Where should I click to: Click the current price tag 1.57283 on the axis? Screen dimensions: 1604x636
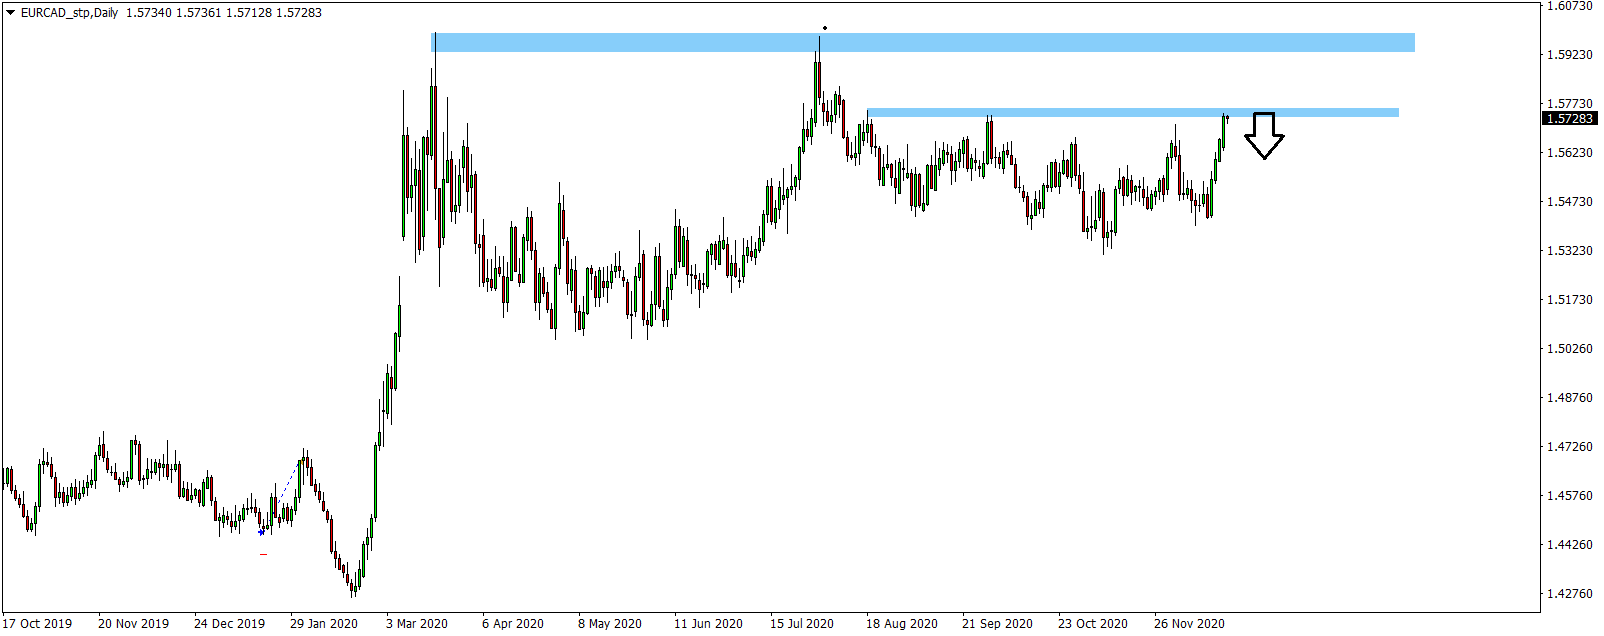coord(1570,119)
